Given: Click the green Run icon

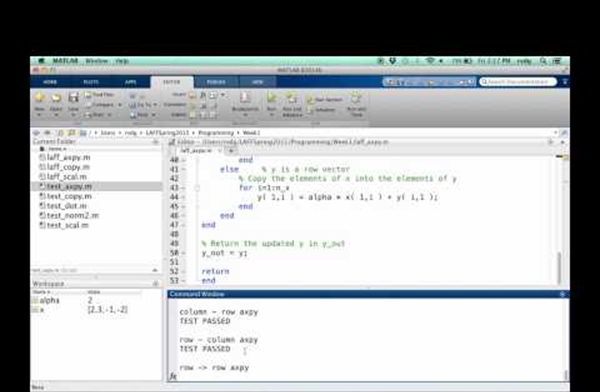Looking at the screenshot, I should tap(272, 97).
